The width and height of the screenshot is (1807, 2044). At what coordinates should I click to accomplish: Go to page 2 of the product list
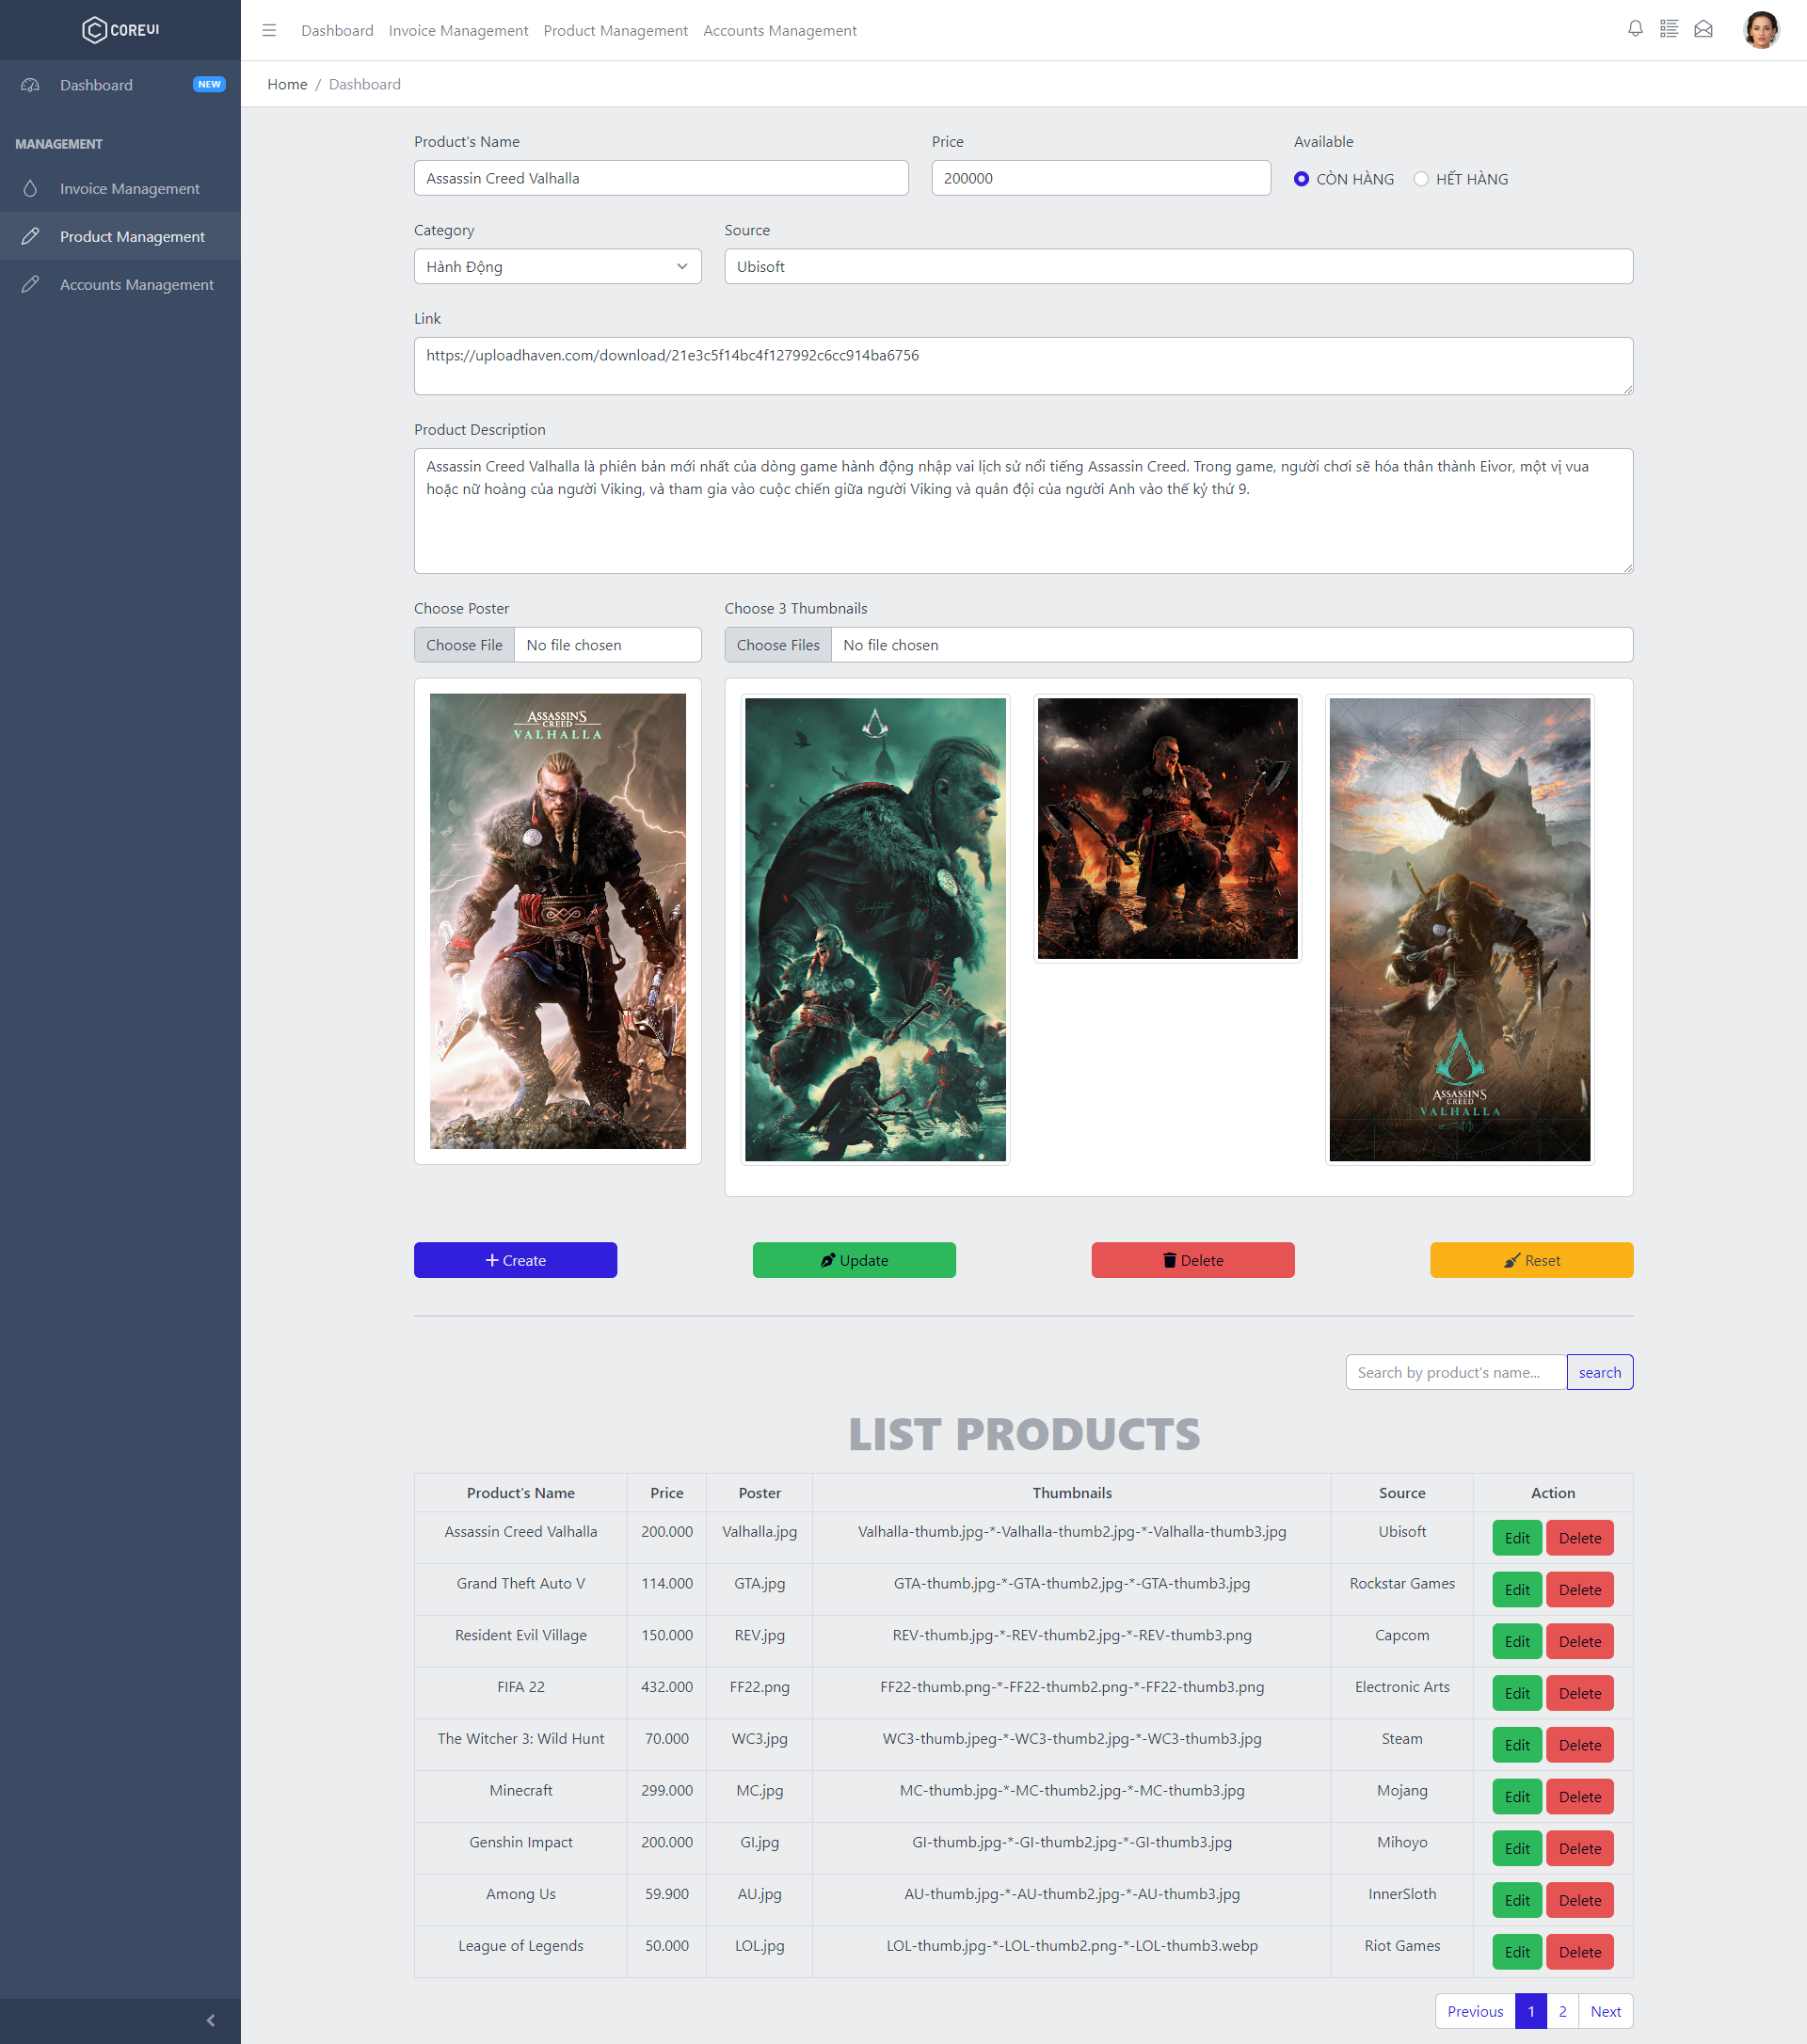[x=1561, y=2011]
